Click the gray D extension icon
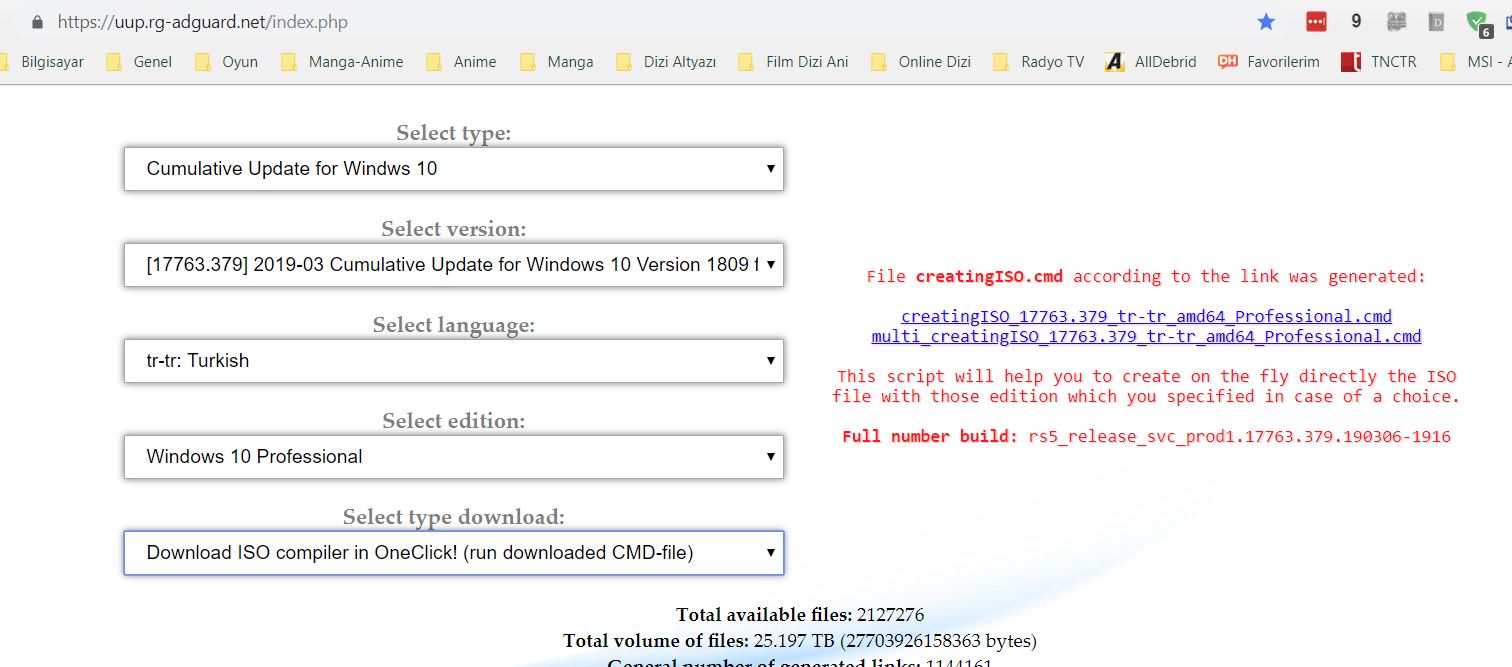The height and width of the screenshot is (667, 1512). pyautogui.click(x=1436, y=21)
